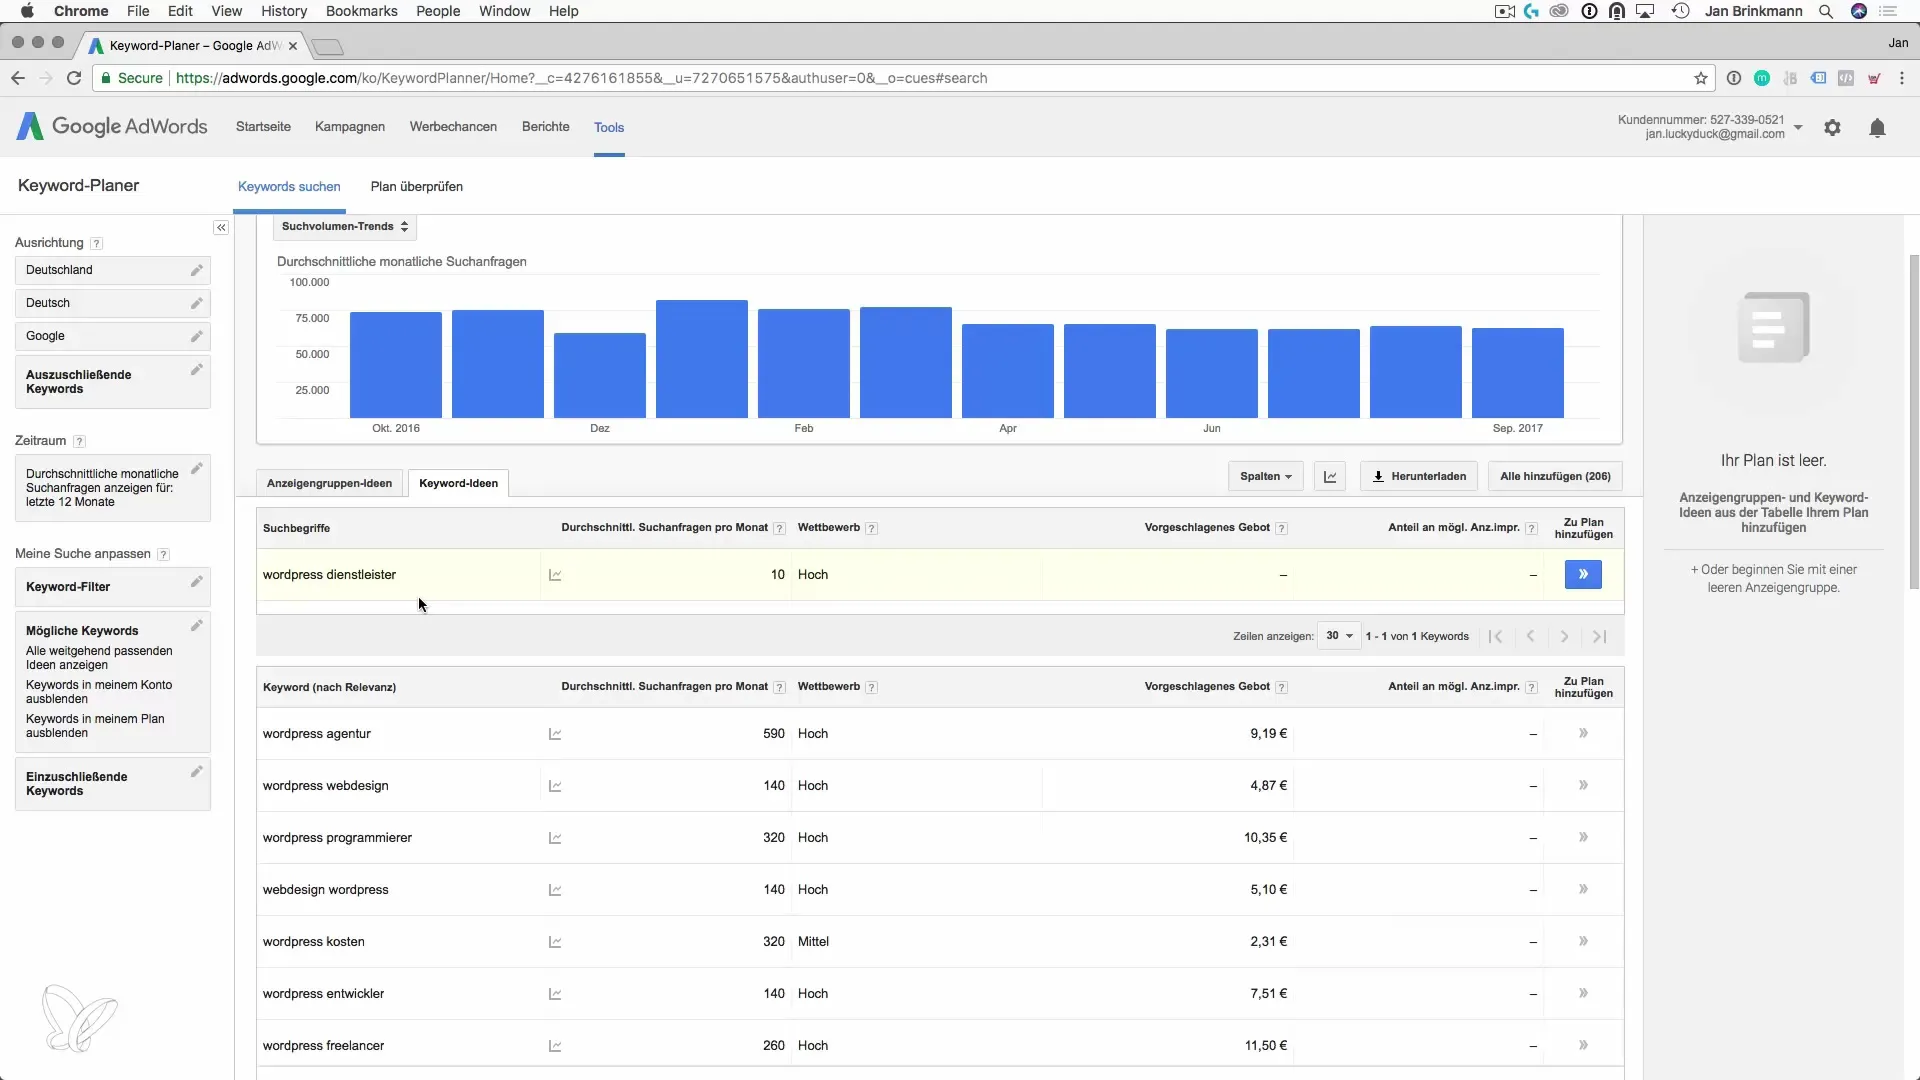
Task: Add wordpress programmierer to plan
Action: tap(1583, 837)
